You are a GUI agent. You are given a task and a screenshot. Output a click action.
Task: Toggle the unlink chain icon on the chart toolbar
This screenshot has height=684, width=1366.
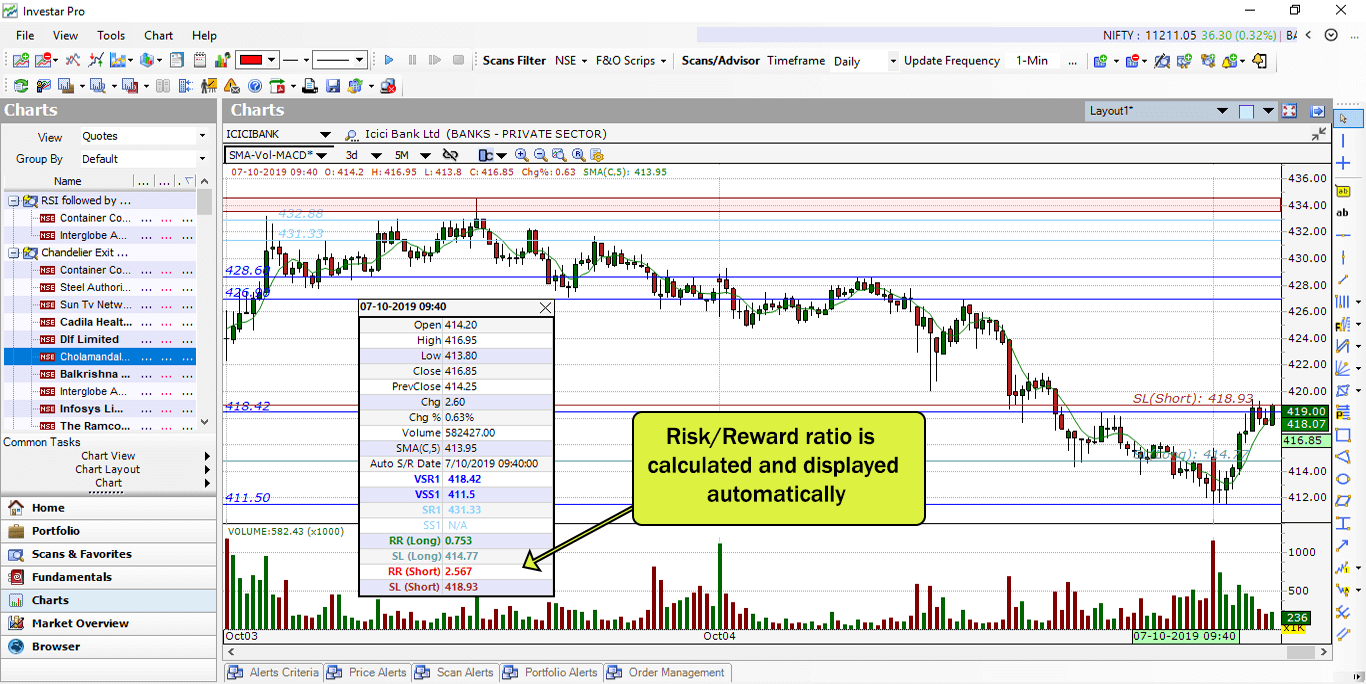tap(450, 157)
